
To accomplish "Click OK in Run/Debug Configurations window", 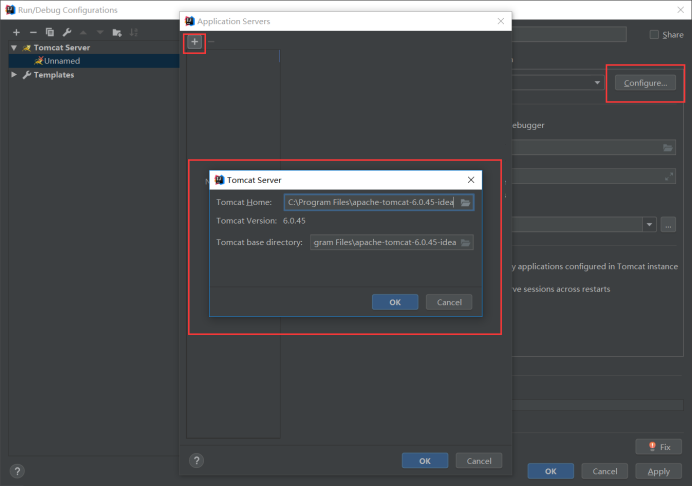I will tap(551, 472).
